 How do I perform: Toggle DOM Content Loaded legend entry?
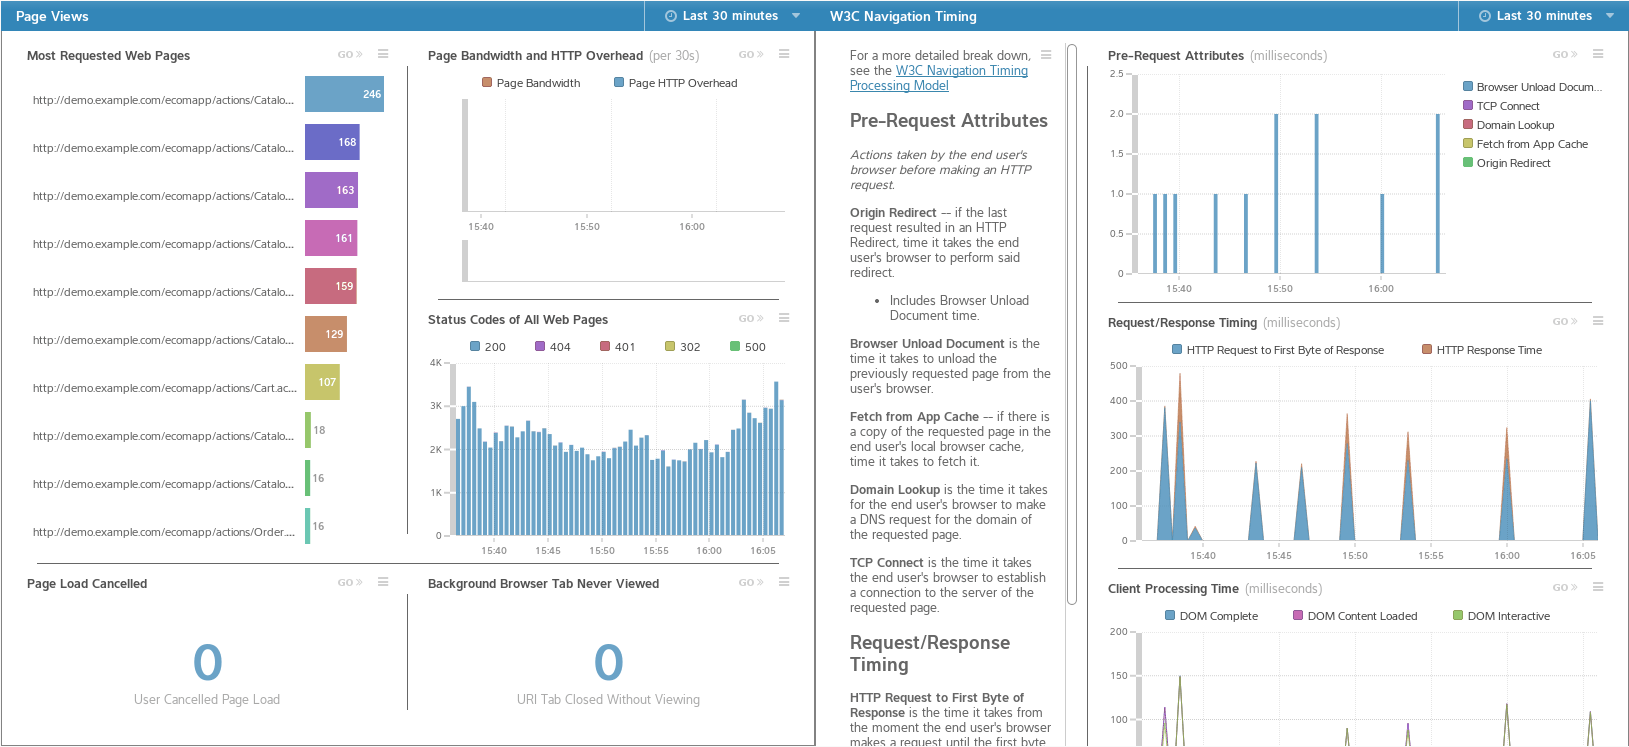point(1355,616)
